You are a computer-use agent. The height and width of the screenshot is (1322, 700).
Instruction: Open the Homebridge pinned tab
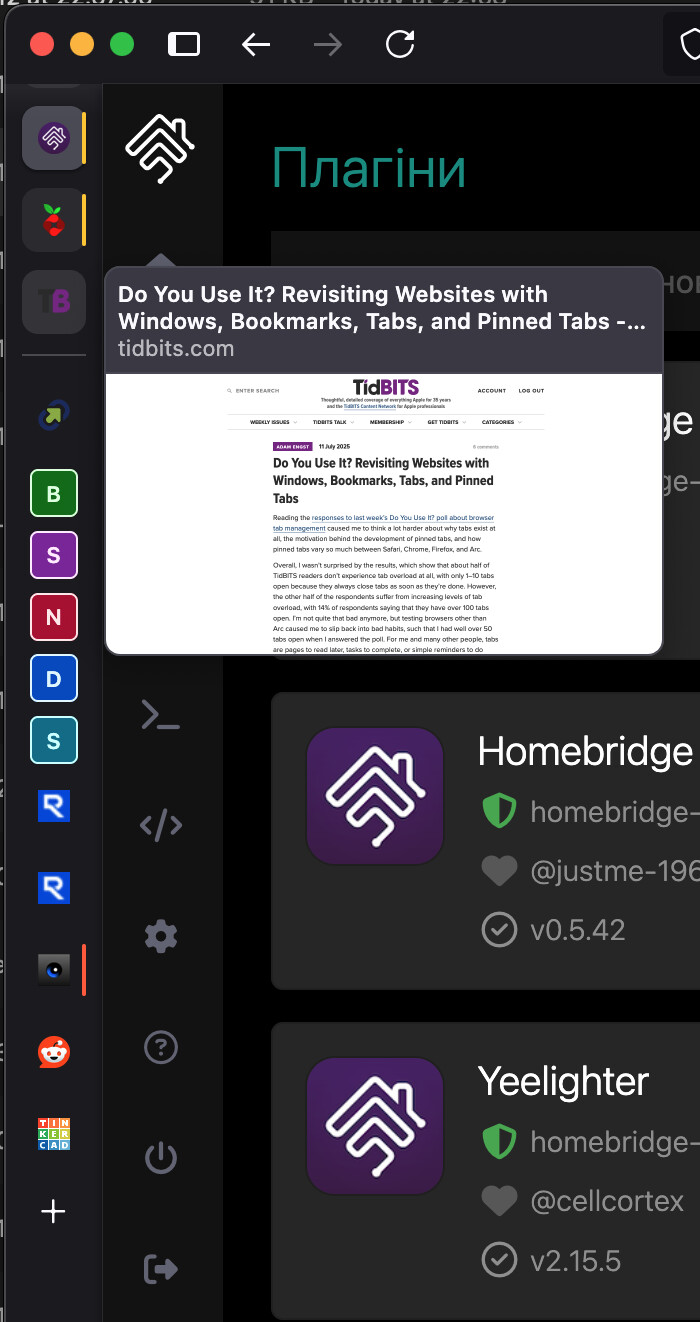(54, 138)
